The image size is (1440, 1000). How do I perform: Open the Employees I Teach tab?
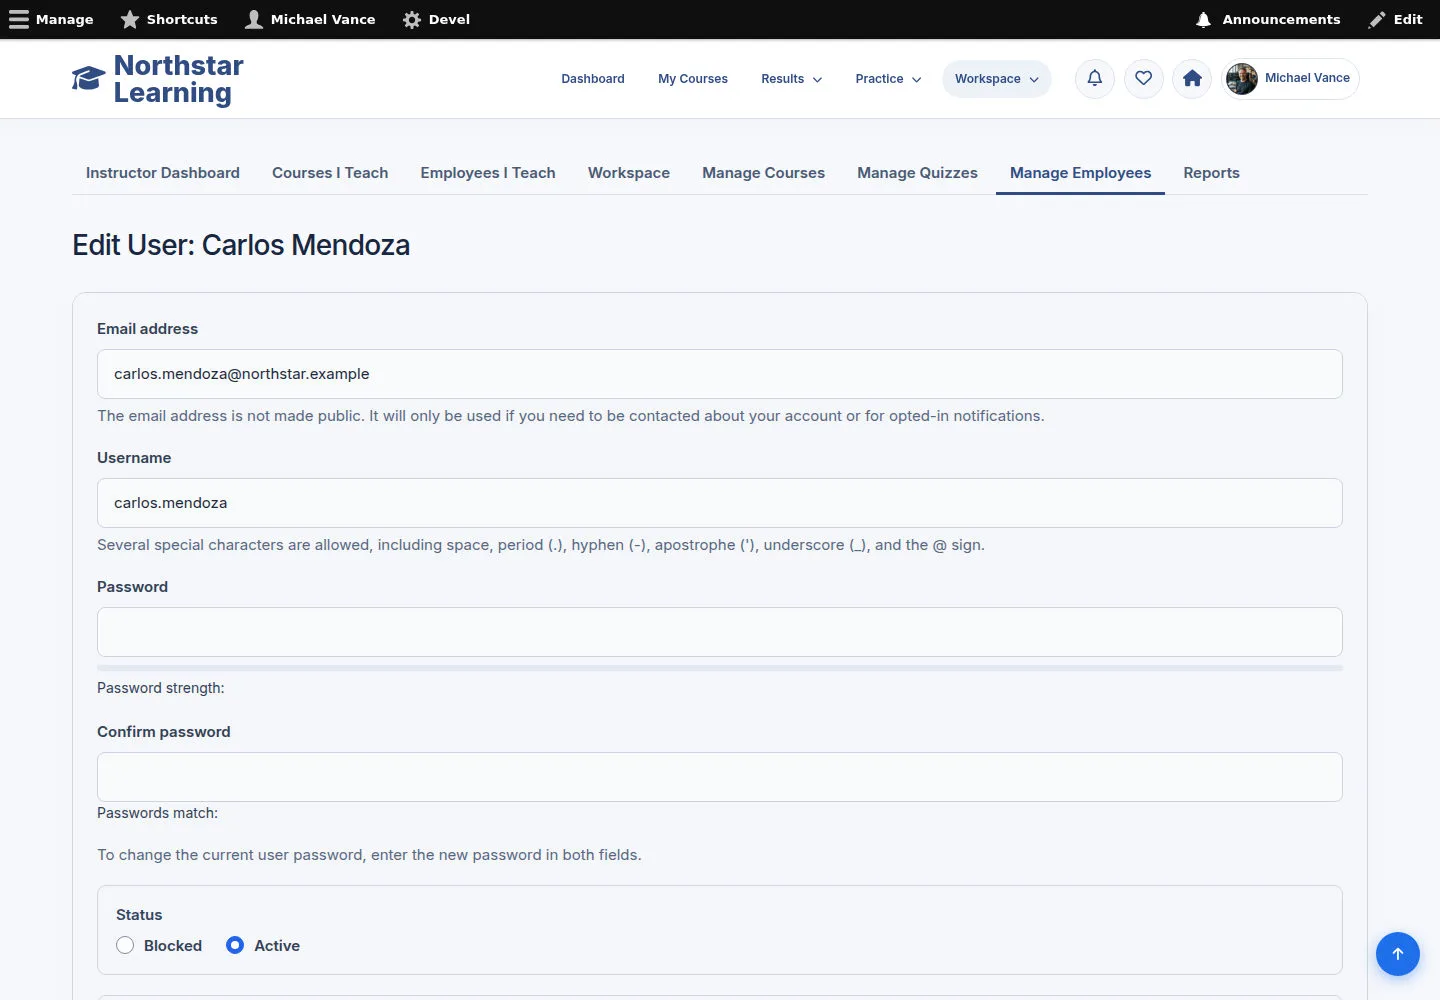click(488, 173)
